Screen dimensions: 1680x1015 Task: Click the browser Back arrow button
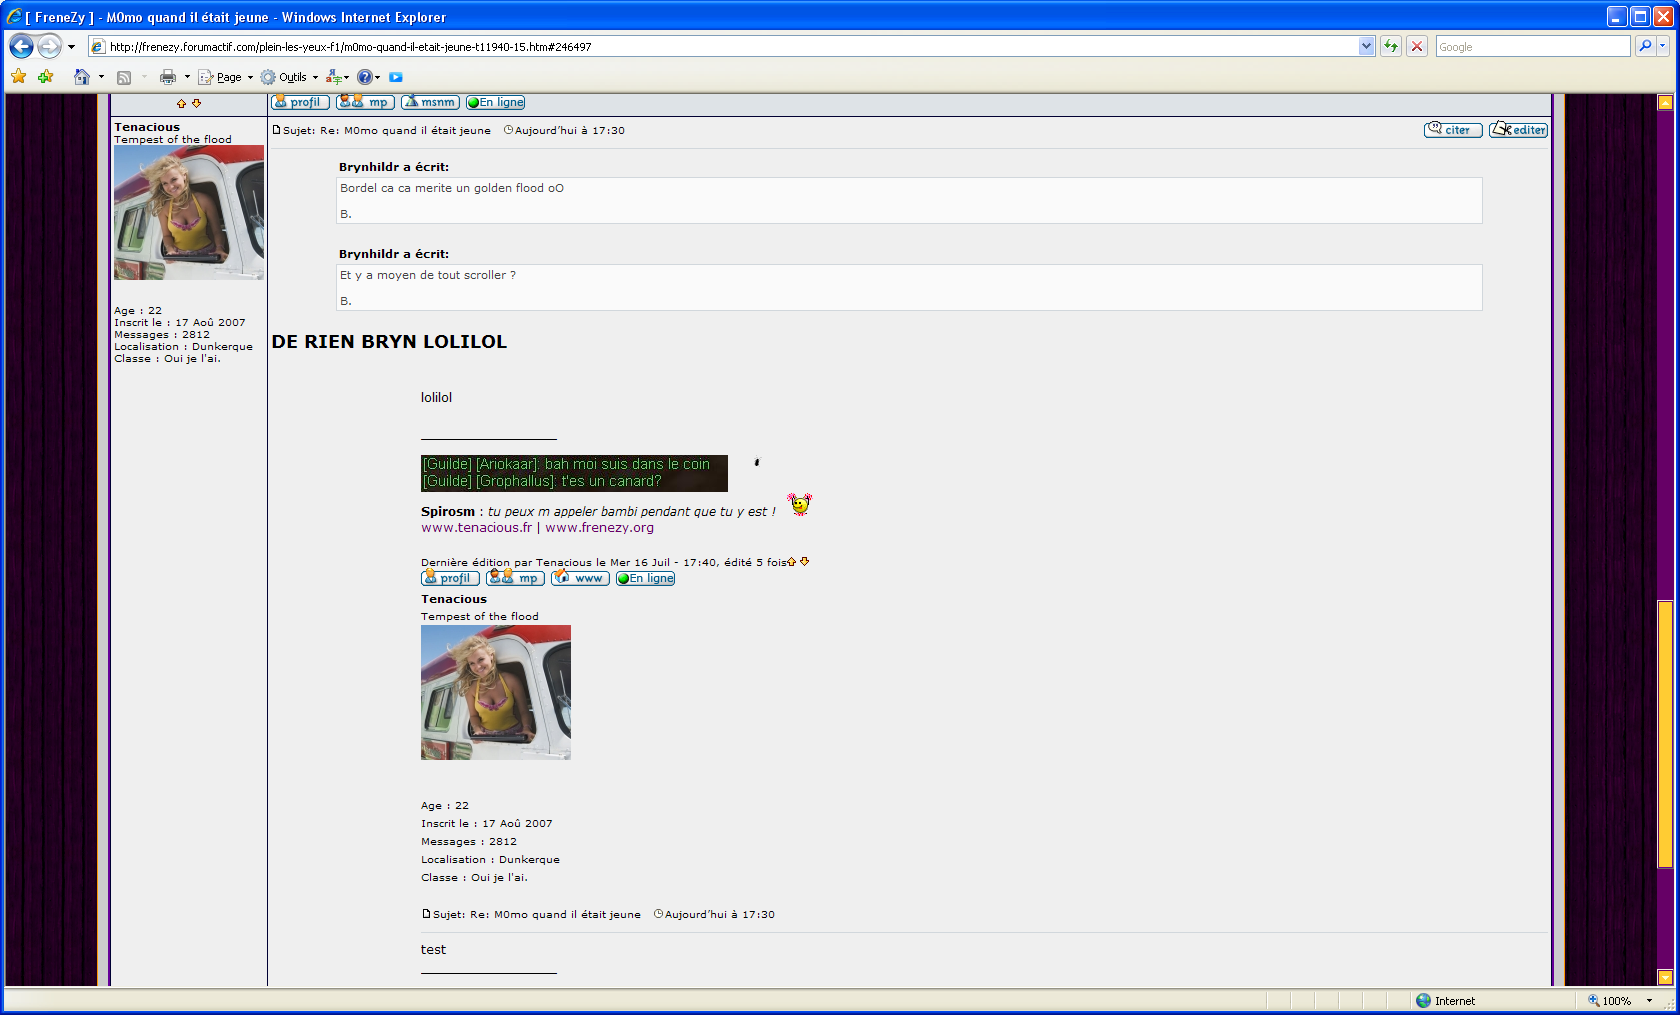21,46
